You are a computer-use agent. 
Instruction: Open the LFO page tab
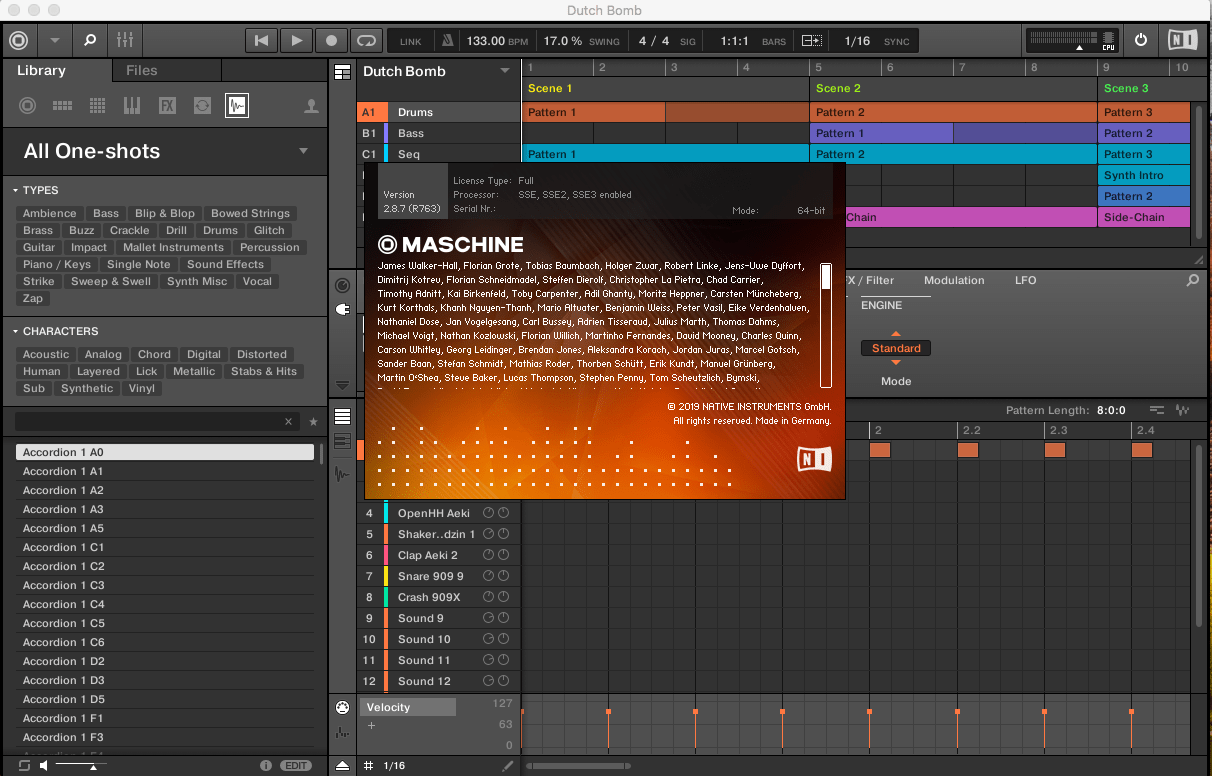[1025, 281]
